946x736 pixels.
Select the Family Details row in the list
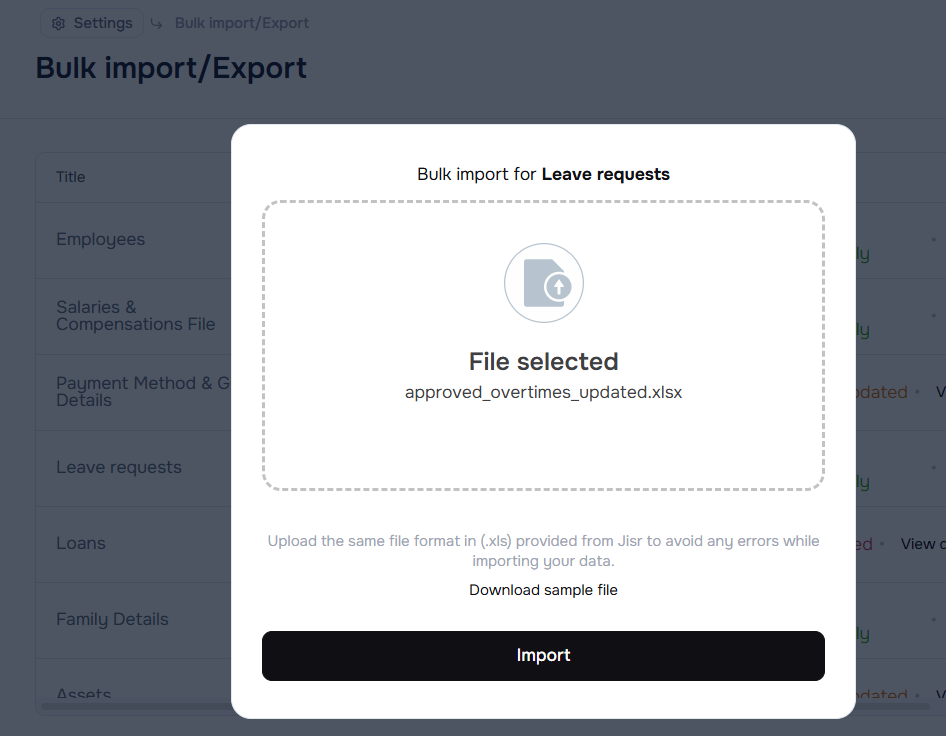click(x=112, y=619)
